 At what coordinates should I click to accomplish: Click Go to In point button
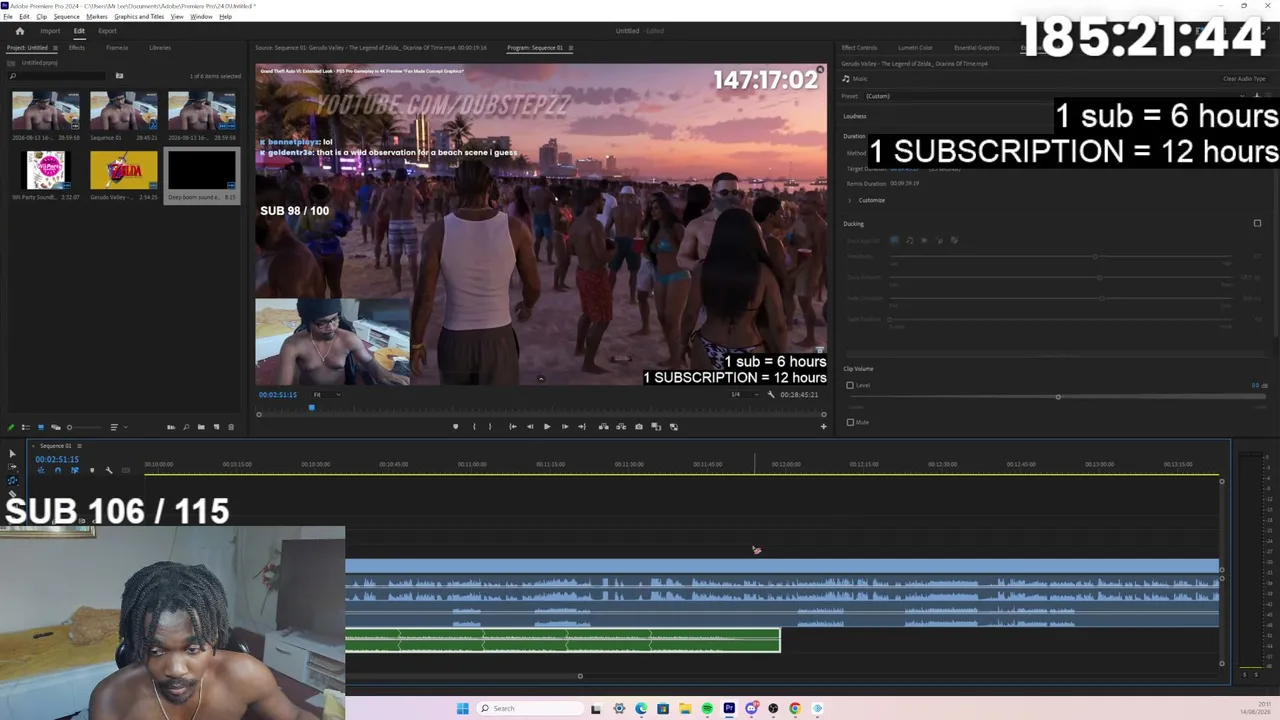(x=513, y=427)
